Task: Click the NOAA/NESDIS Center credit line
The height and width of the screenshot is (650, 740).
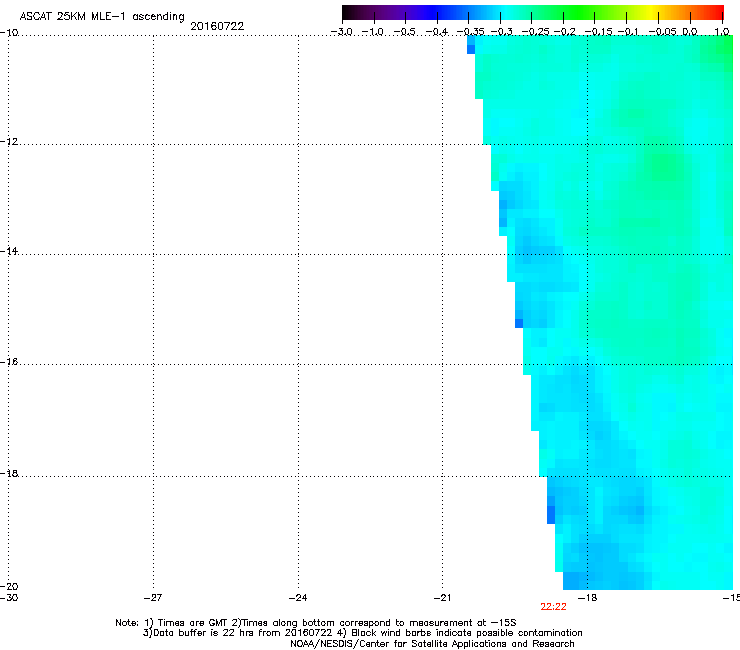Action: [x=432, y=644]
